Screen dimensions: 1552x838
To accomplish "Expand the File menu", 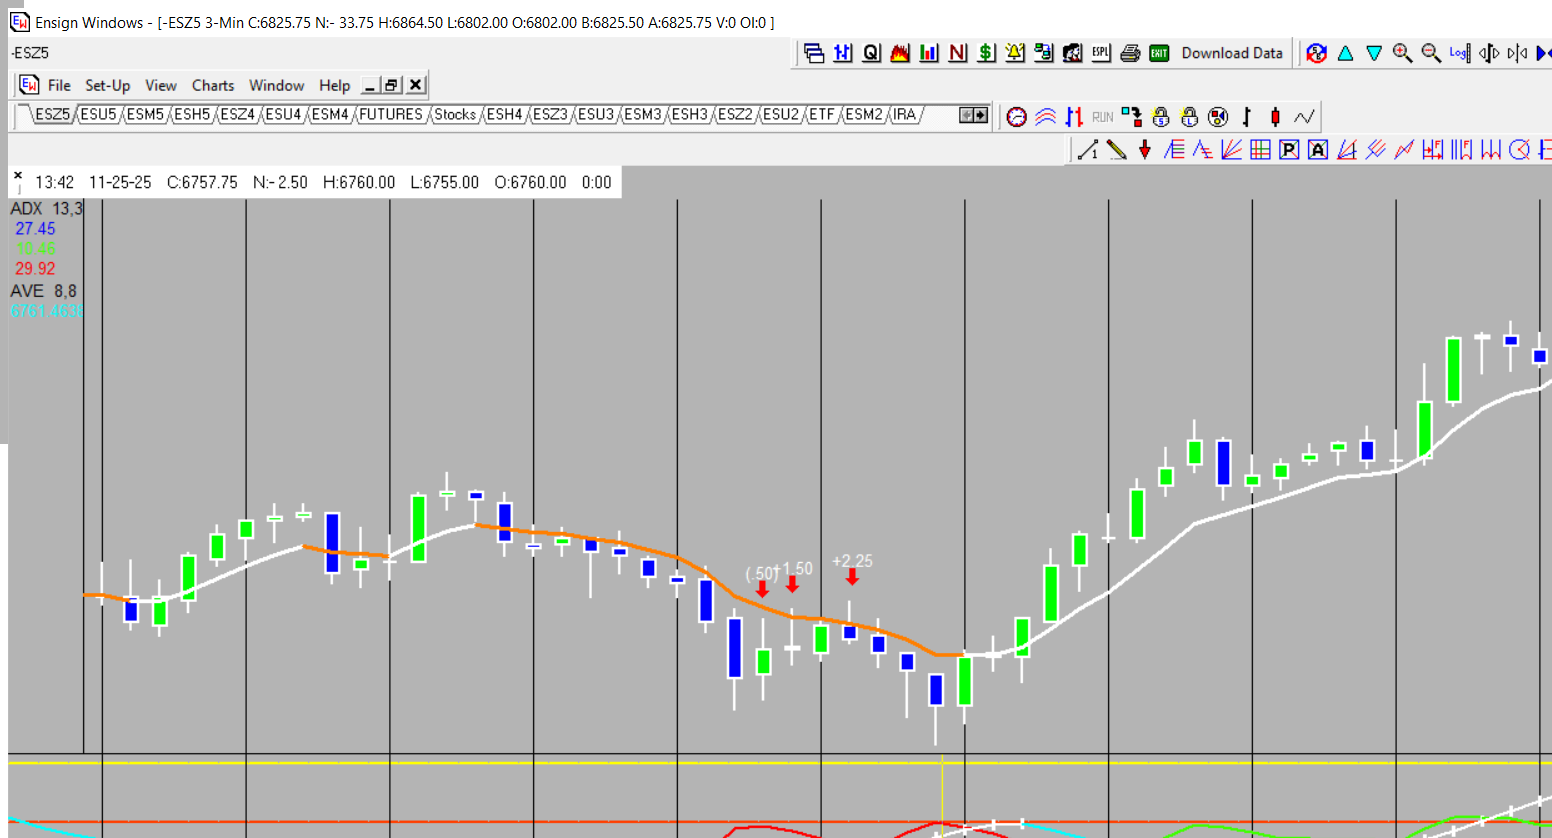I will 59,85.
